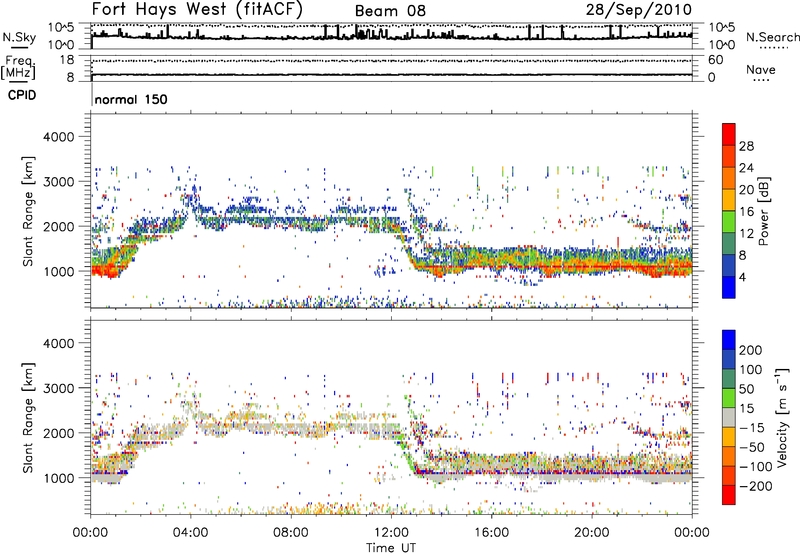Click the gray -15 to 15 Velocity color segment
The width and height of the screenshot is (800, 554).
point(729,417)
